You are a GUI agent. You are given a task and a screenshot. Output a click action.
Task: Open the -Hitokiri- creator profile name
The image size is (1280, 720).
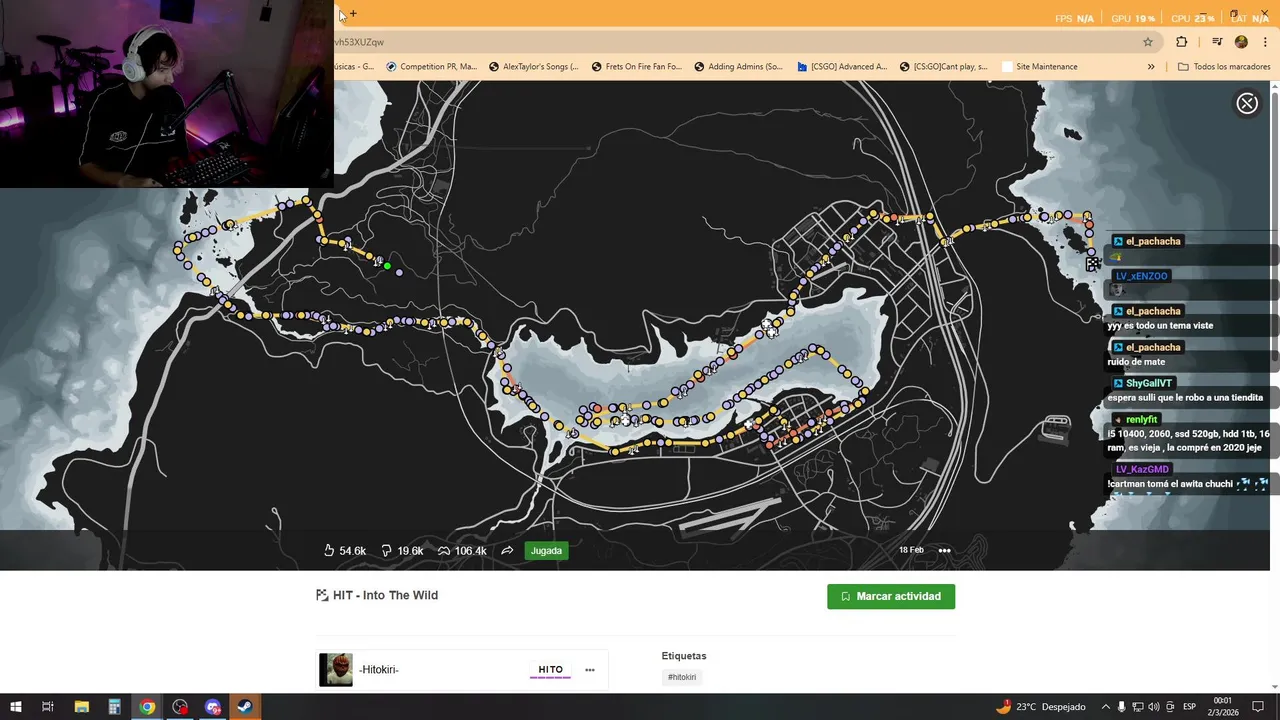pos(379,670)
